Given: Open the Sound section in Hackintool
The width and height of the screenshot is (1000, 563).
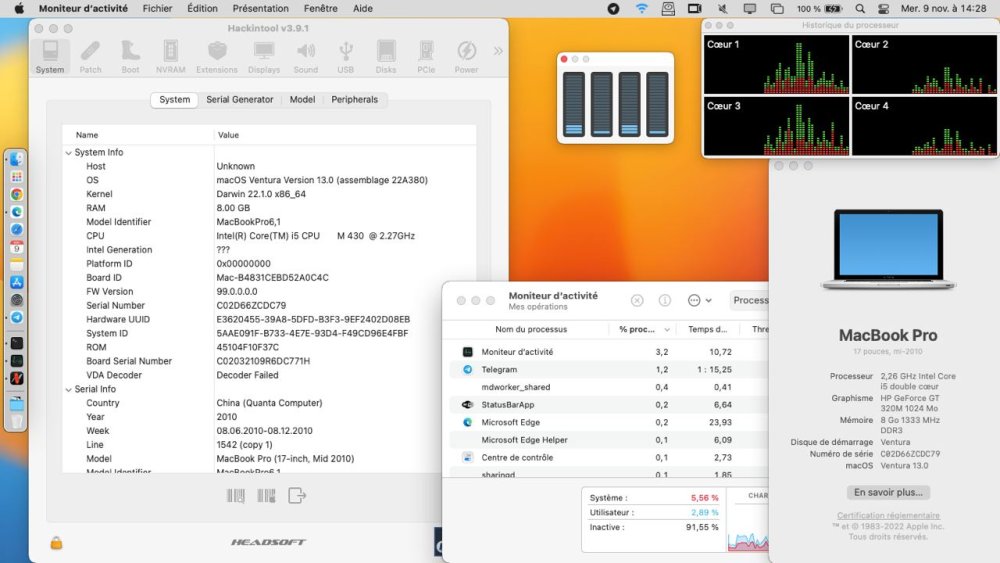Looking at the screenshot, I should [305, 57].
